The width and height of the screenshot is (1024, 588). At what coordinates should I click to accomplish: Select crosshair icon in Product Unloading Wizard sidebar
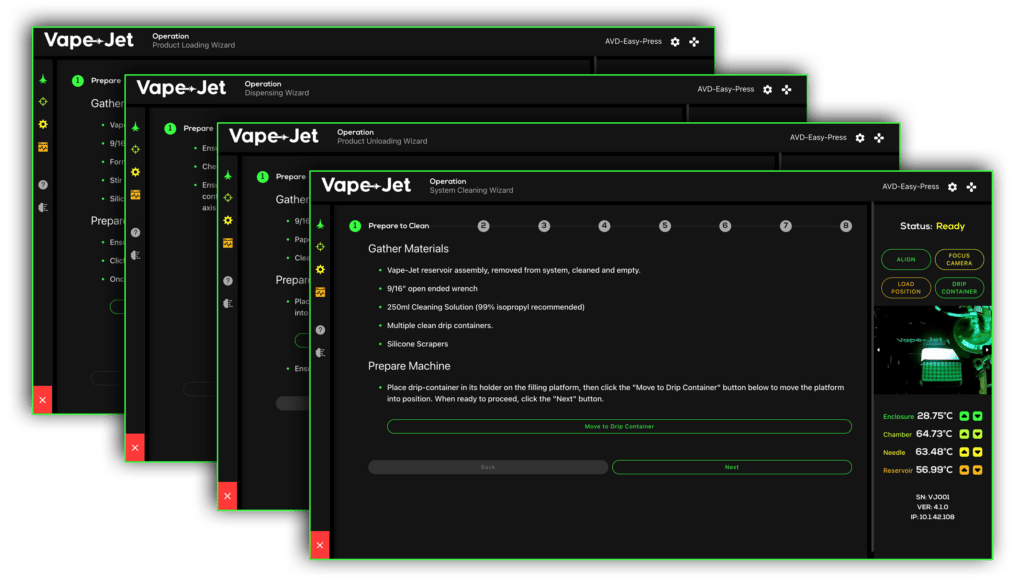[x=228, y=197]
